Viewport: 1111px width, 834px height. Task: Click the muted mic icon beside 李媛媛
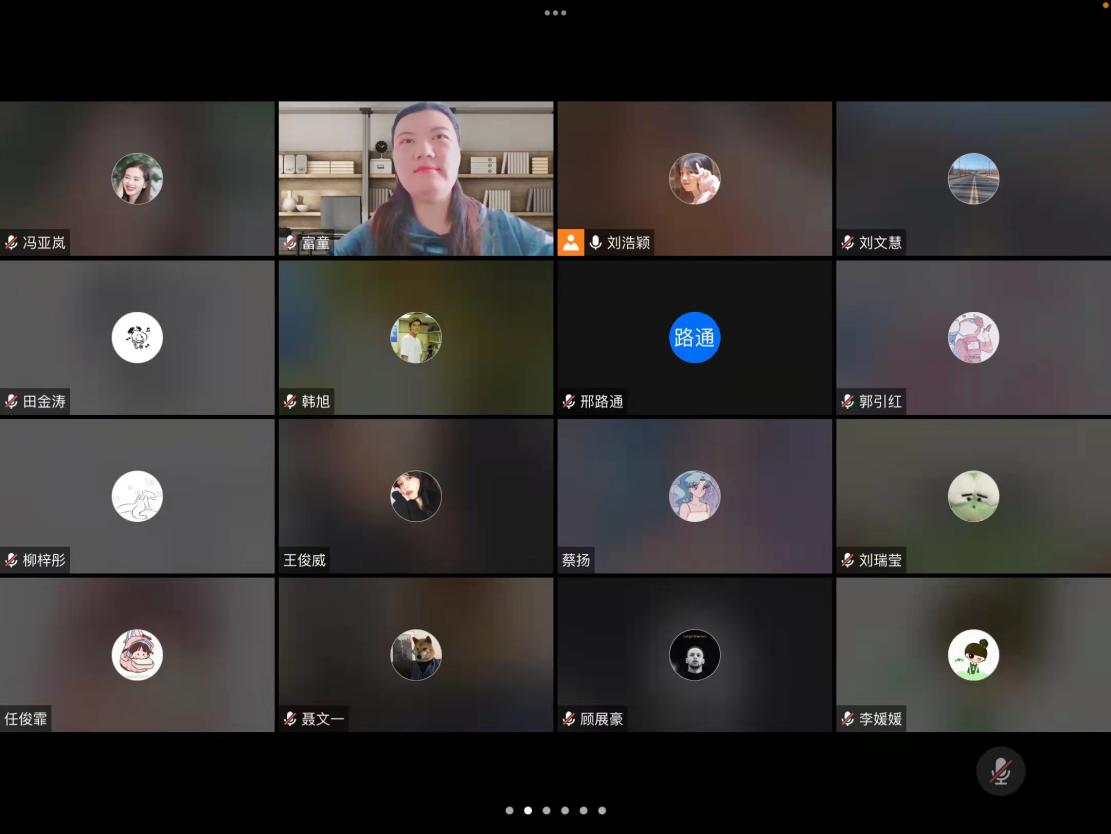click(848, 718)
